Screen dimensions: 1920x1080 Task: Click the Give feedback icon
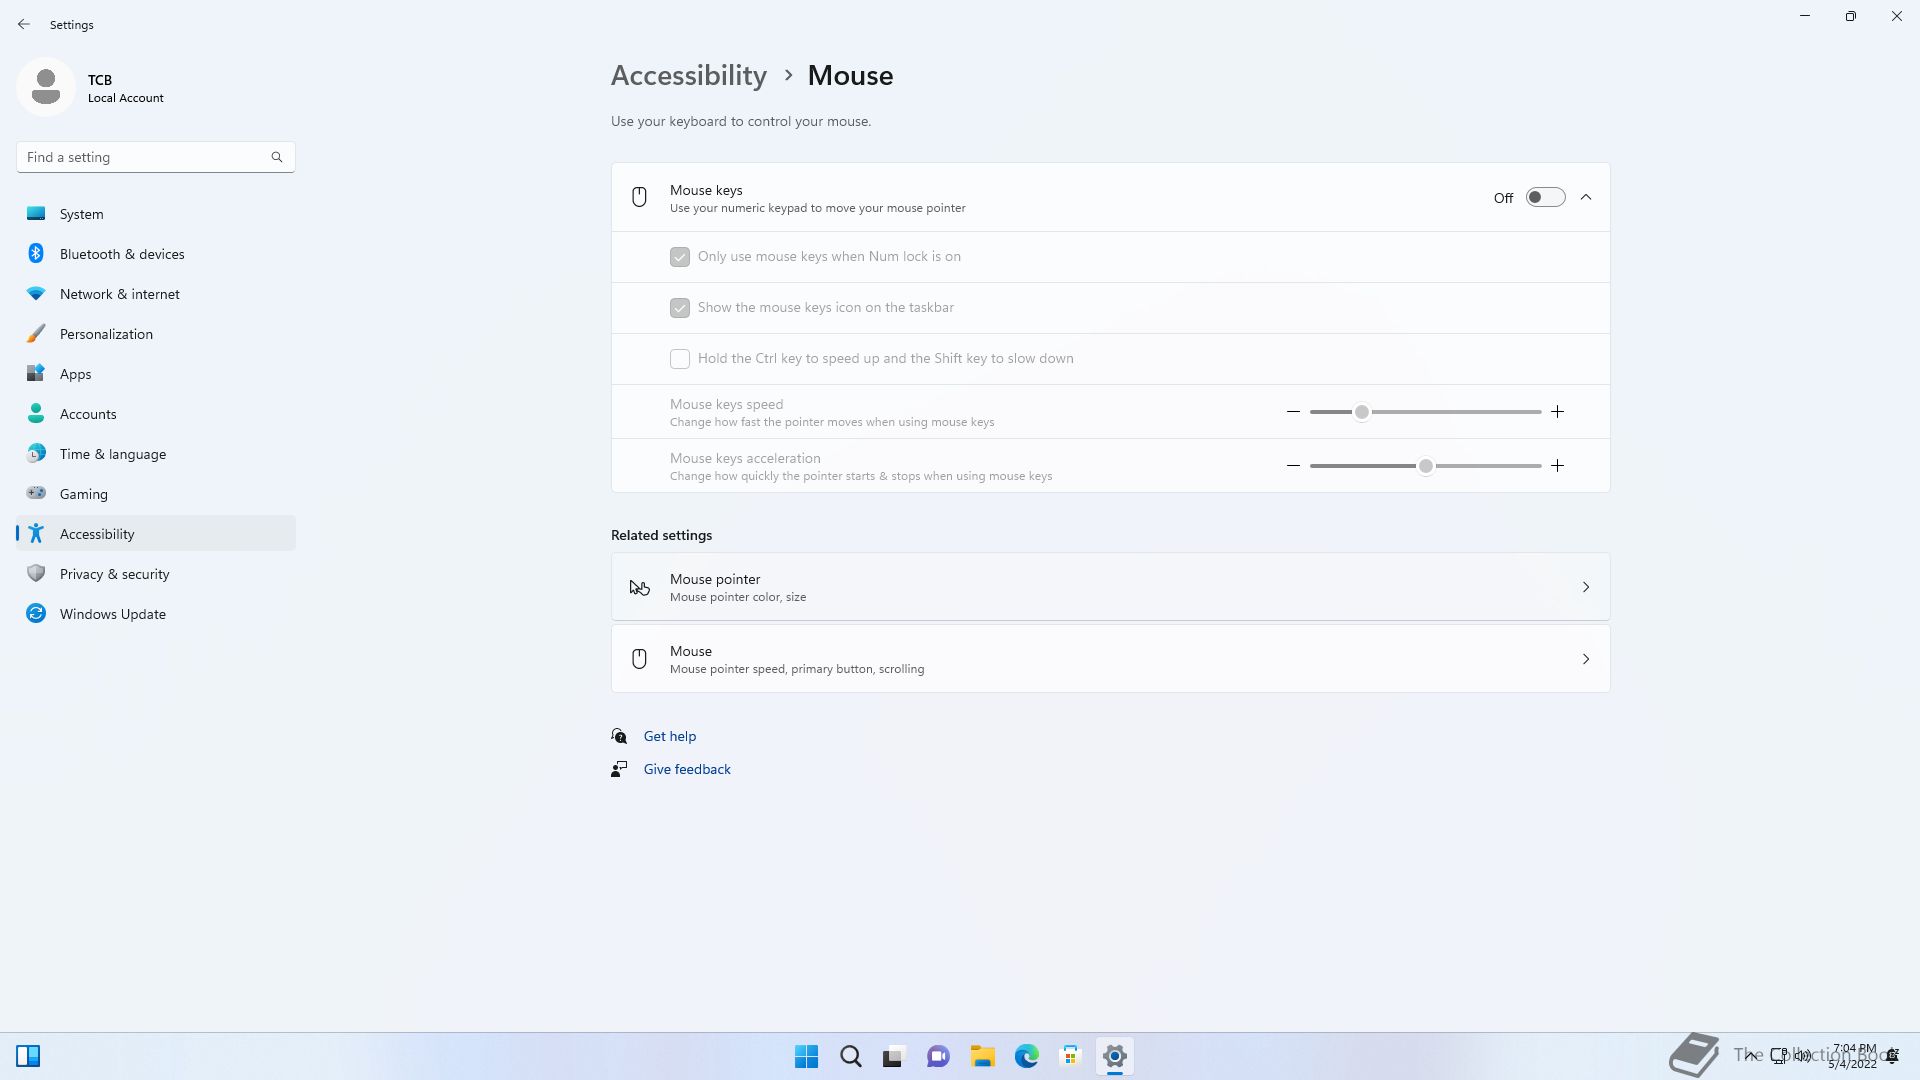[x=620, y=769]
